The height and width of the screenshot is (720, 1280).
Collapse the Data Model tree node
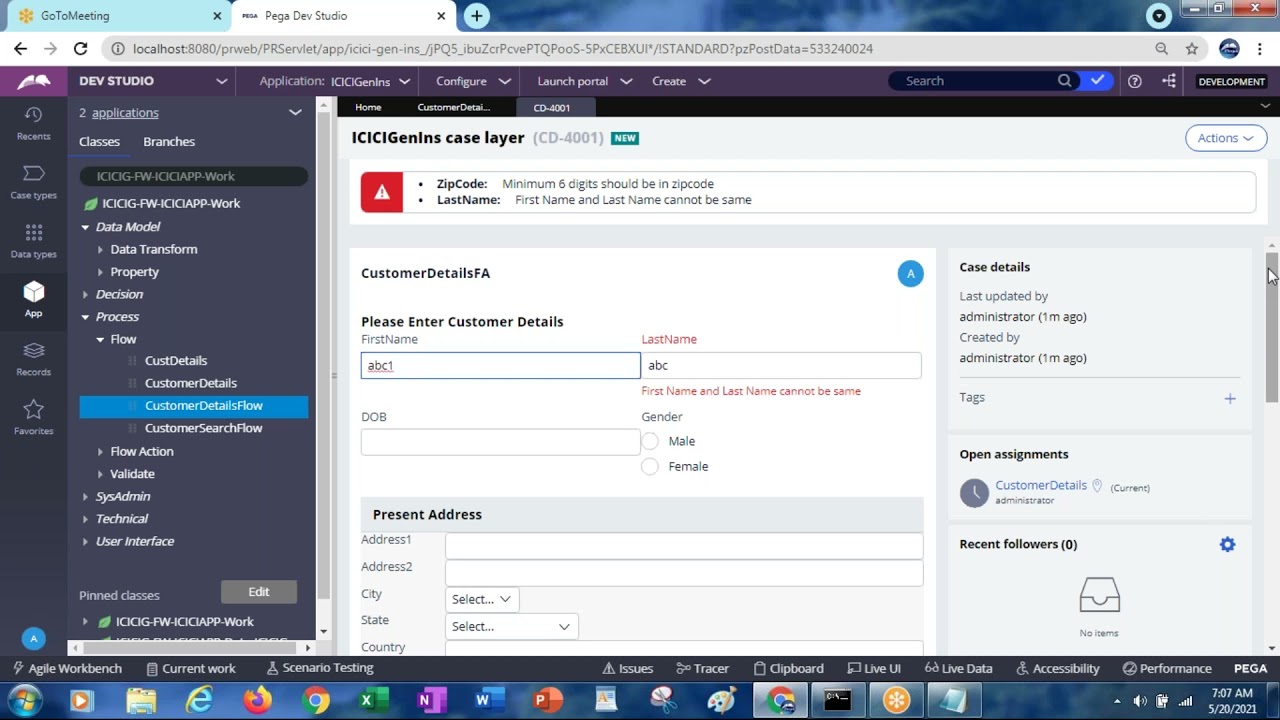tap(85, 227)
